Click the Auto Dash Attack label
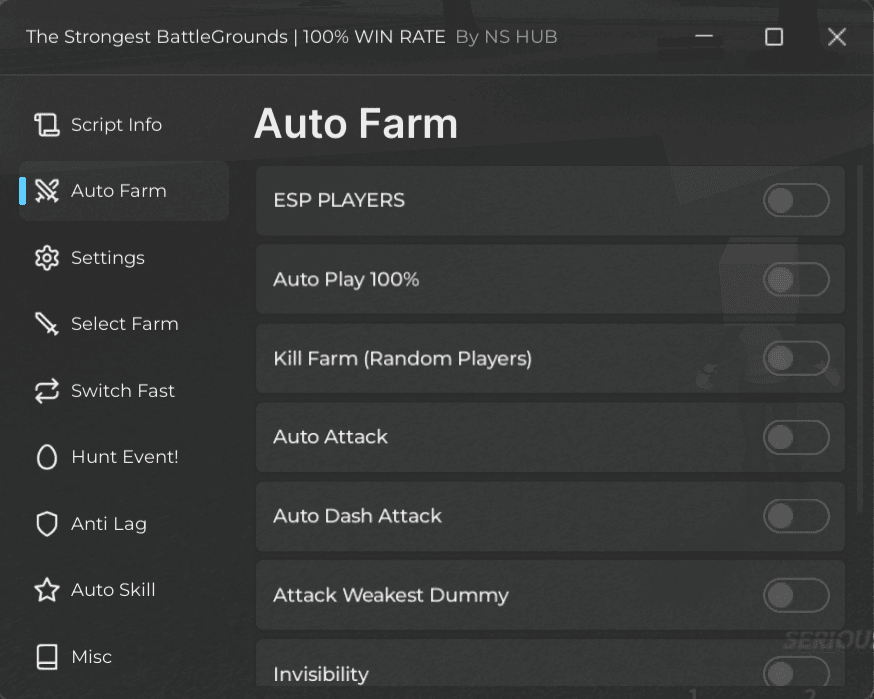Screen dimensions: 874x699 pyautogui.click(x=357, y=516)
